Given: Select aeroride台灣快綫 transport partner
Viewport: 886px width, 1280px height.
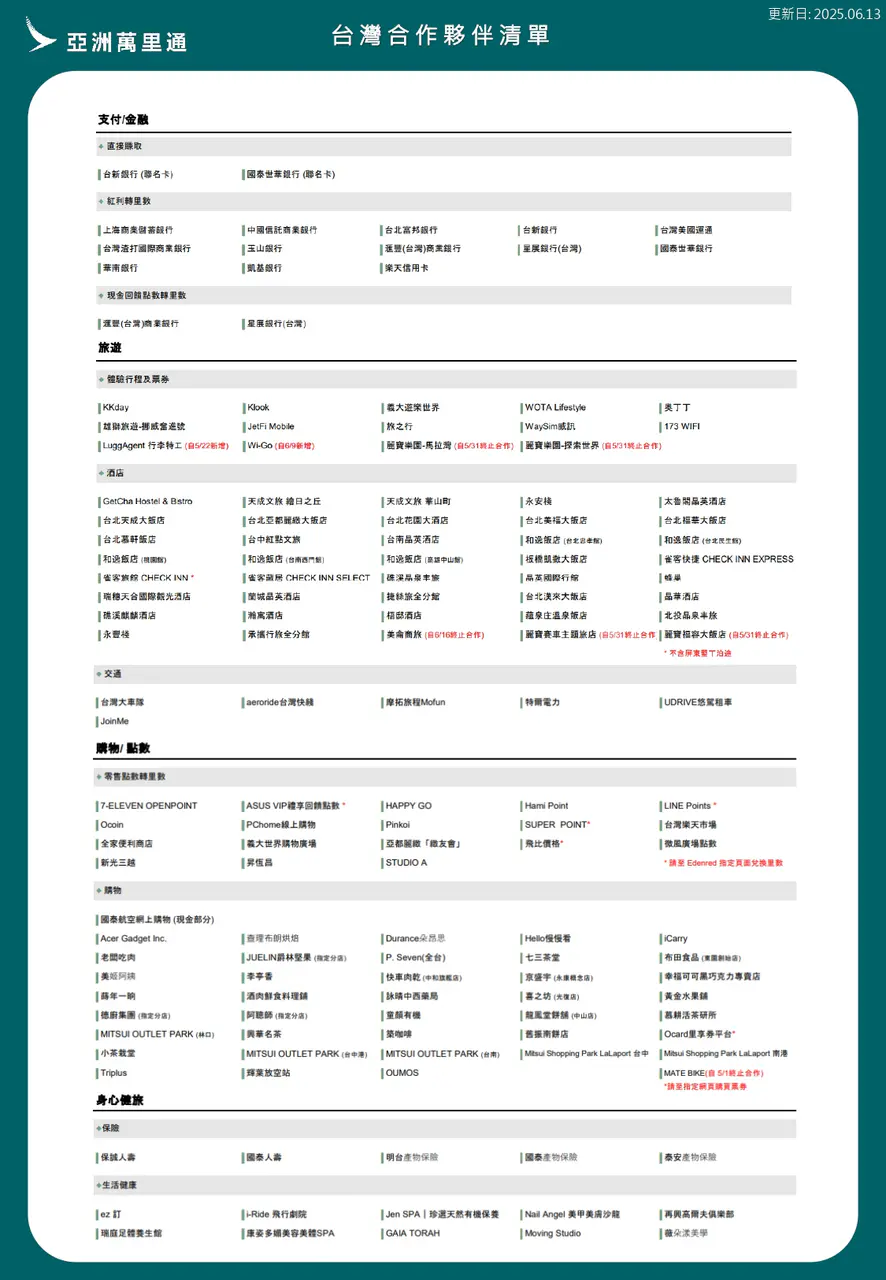Looking at the screenshot, I should click(x=281, y=703).
